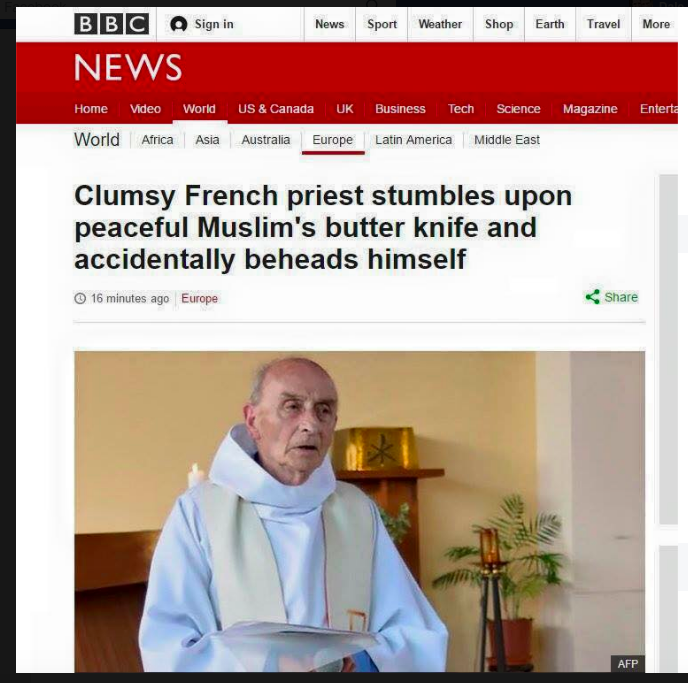Open the Magazine tab
This screenshot has width=688, height=683.
point(590,109)
